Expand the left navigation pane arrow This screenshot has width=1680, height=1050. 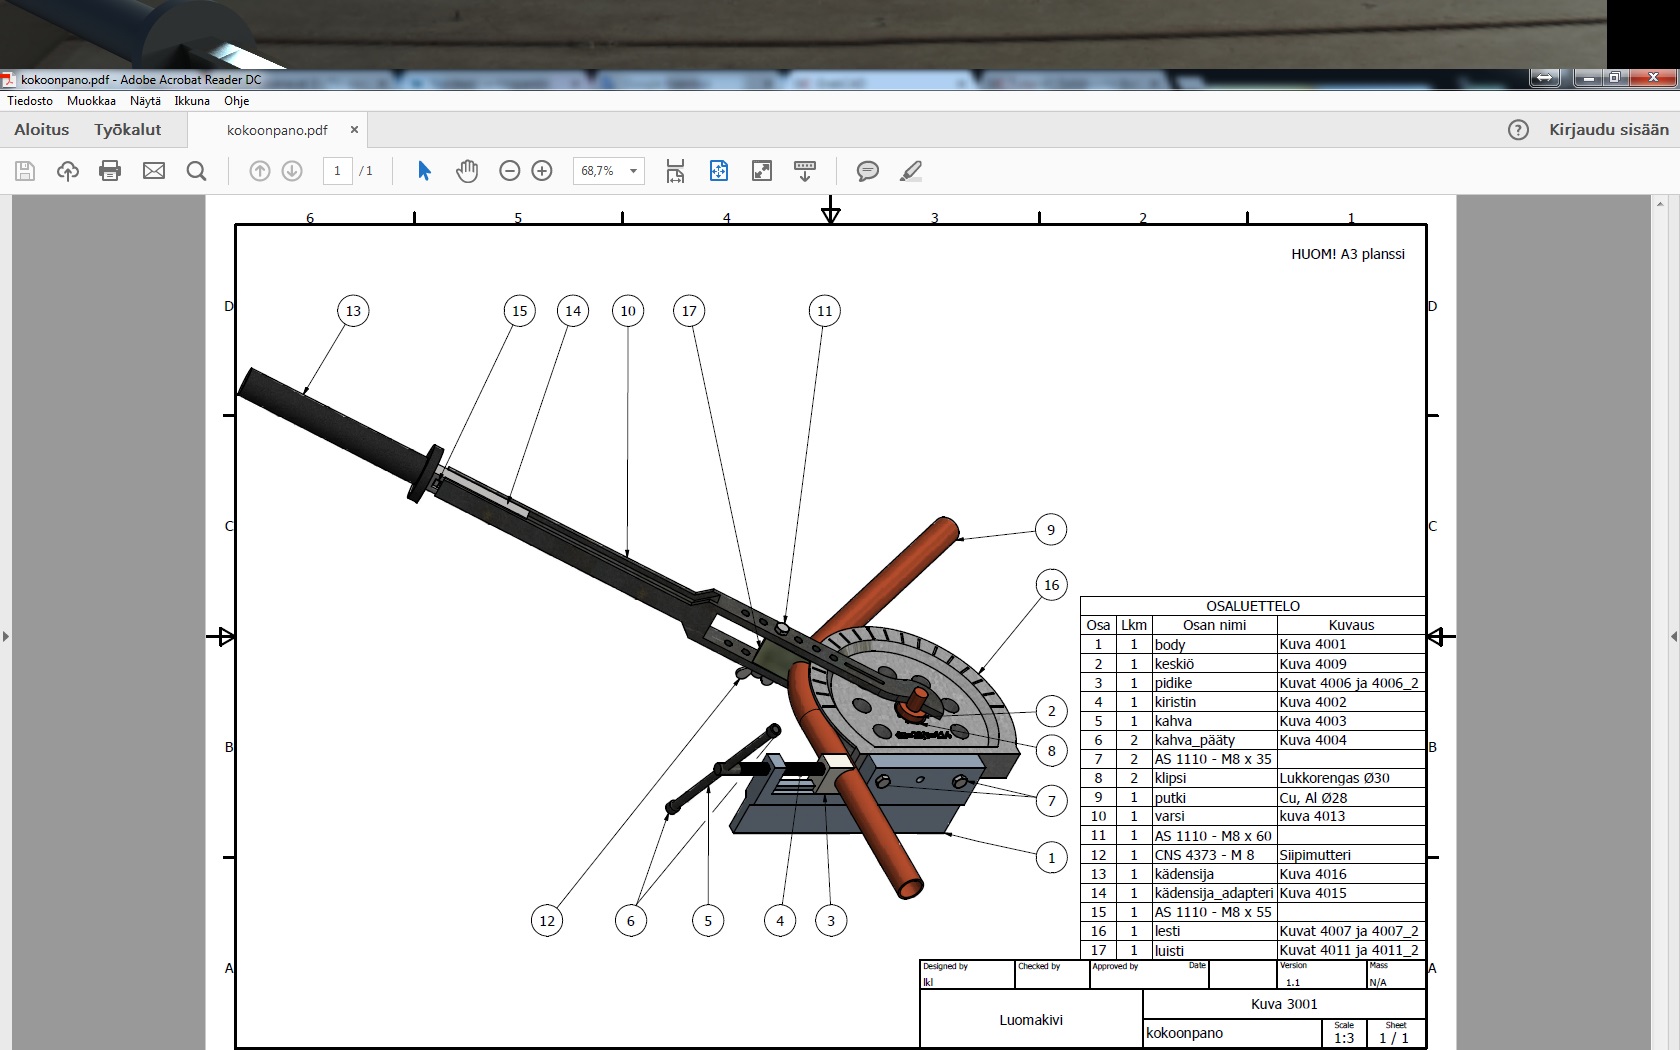click(x=6, y=636)
